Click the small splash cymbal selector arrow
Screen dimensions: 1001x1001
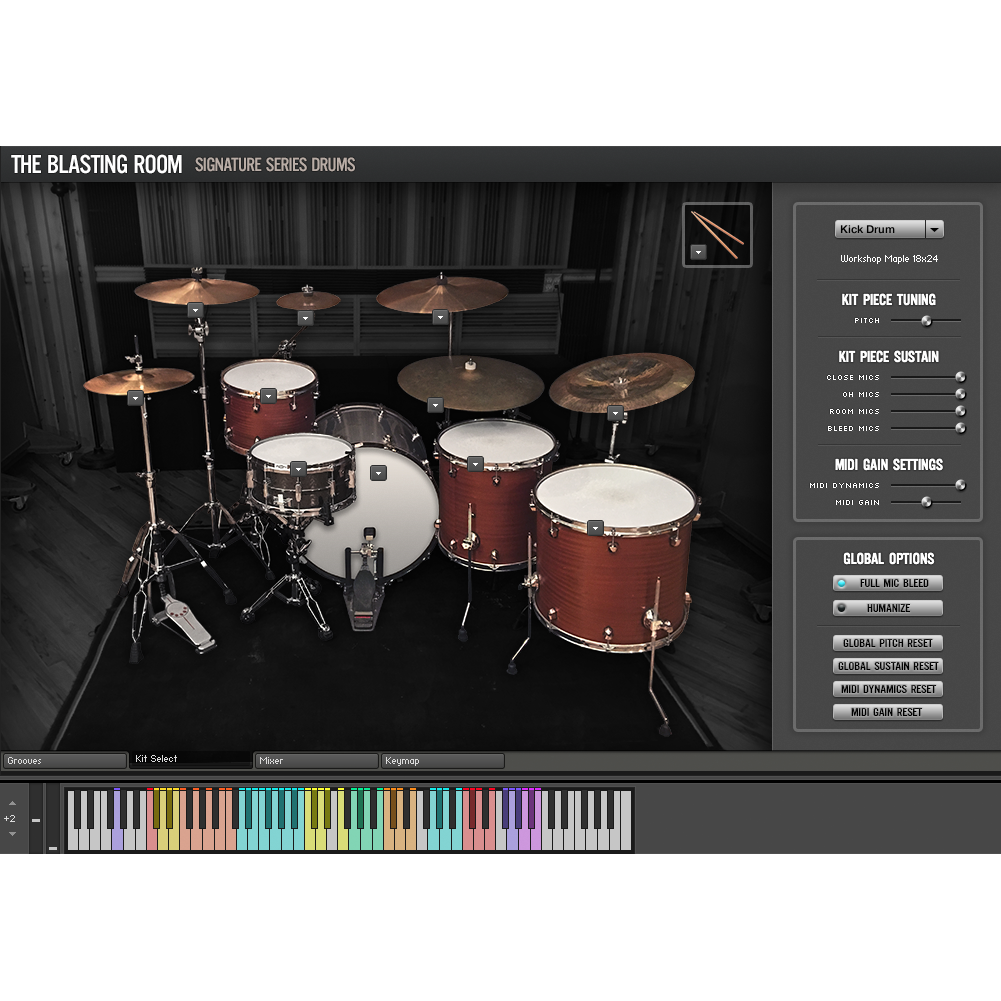point(306,318)
